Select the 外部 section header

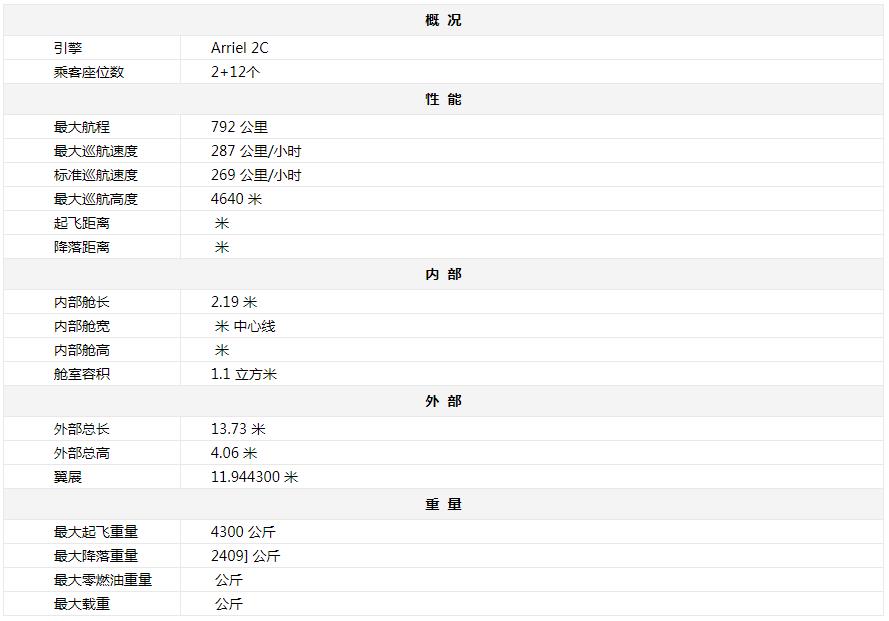coord(443,401)
